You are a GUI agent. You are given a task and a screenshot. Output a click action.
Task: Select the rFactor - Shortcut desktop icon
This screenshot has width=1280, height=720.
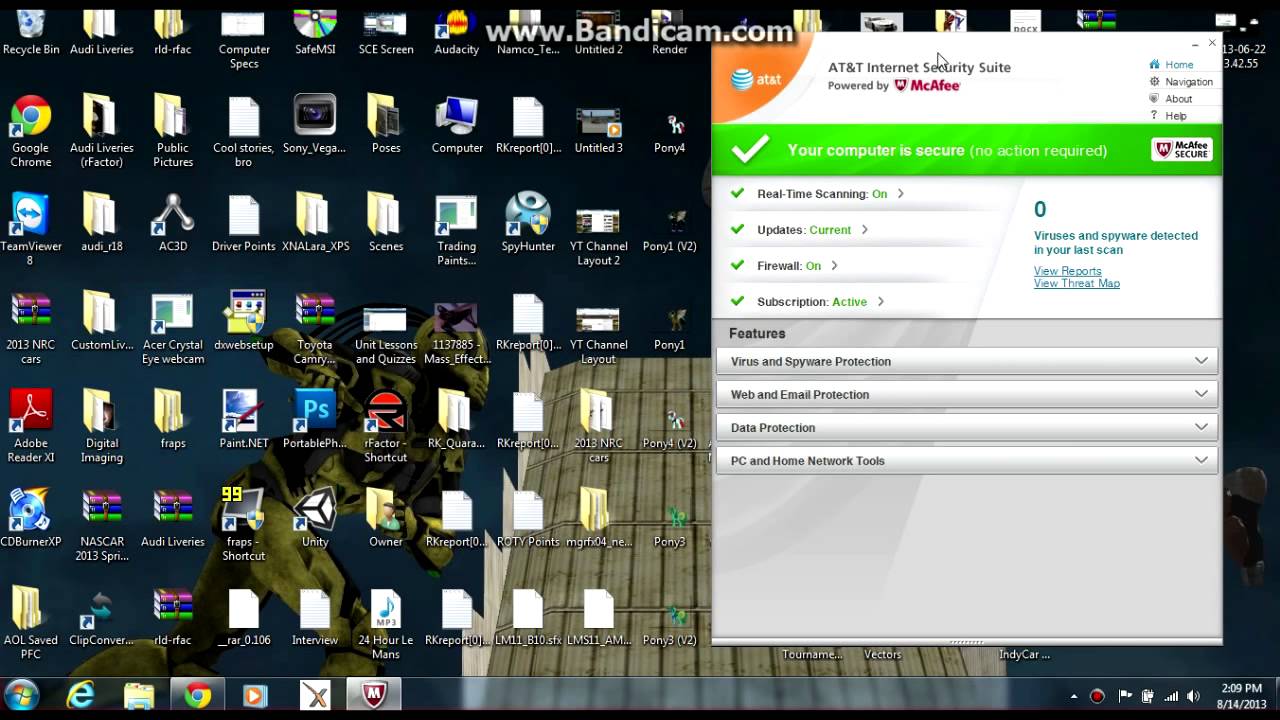point(386,427)
